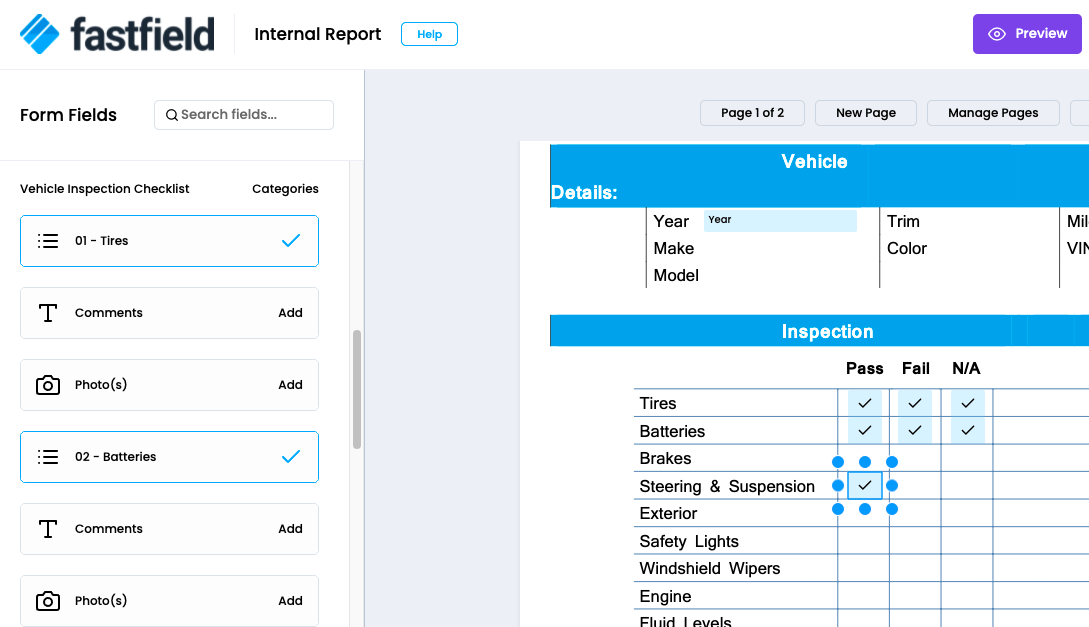The height and width of the screenshot is (627, 1089).
Task: Click the Help button
Action: pos(429,34)
